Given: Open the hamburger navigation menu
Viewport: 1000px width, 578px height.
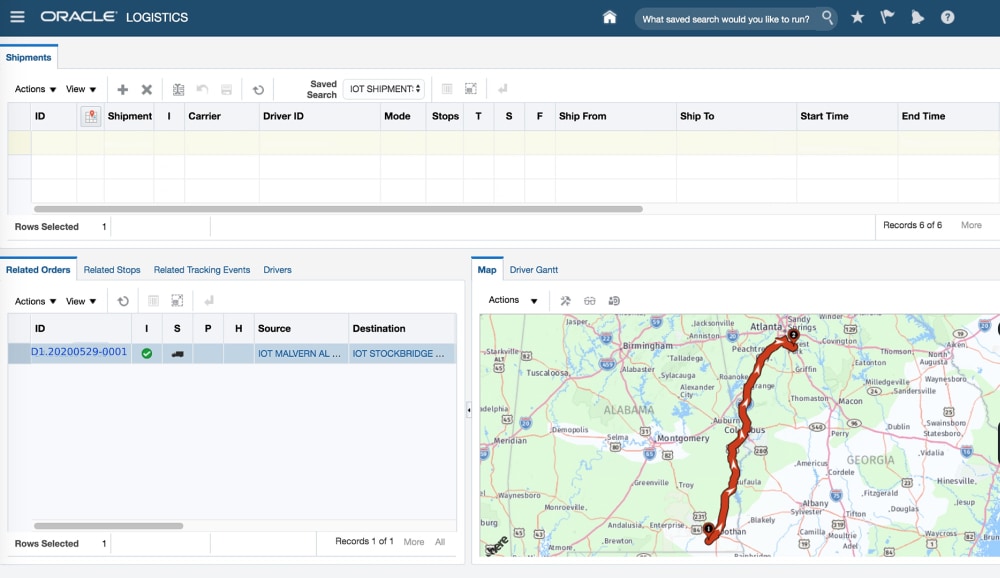Looking at the screenshot, I should (x=17, y=17).
